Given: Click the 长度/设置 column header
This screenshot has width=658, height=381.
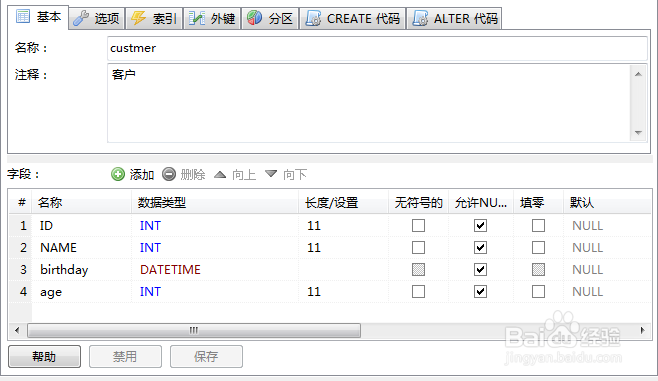Looking at the screenshot, I should click(343, 203).
